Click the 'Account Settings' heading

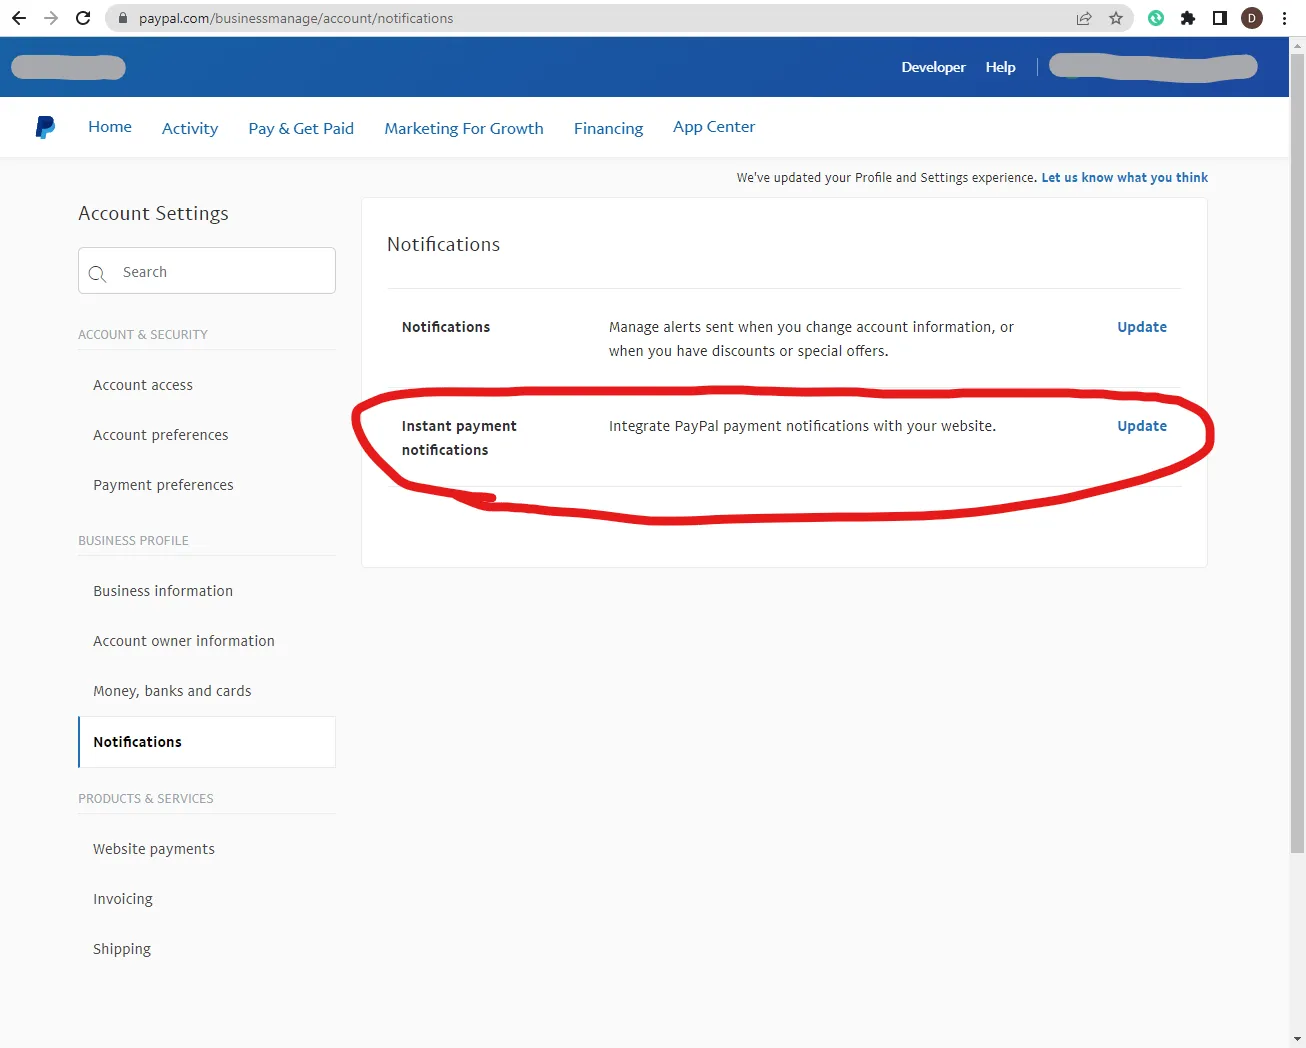[x=153, y=213]
